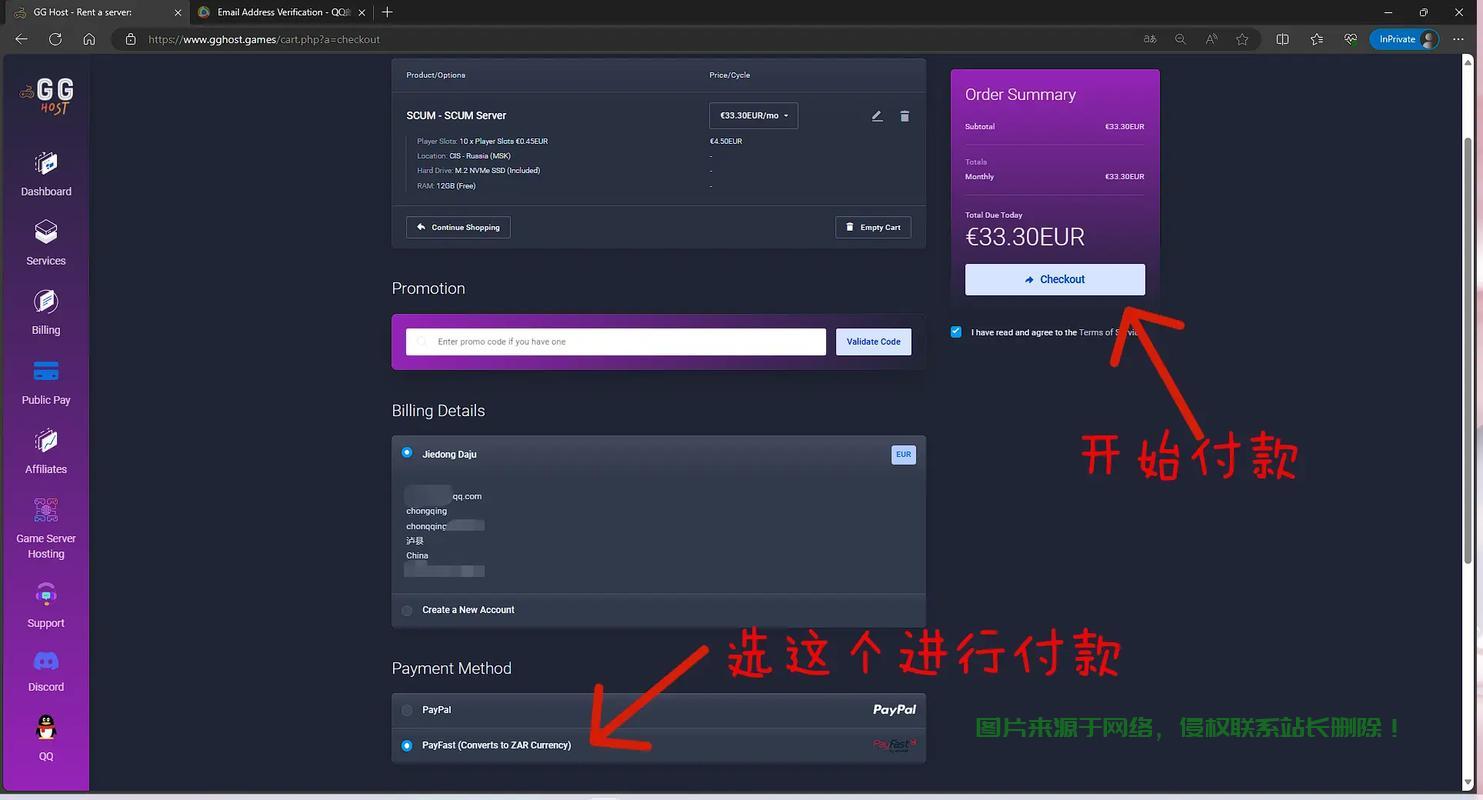This screenshot has height=800, width=1483.
Task: Click the SCUM - SCUM Server product title
Action: (456, 116)
